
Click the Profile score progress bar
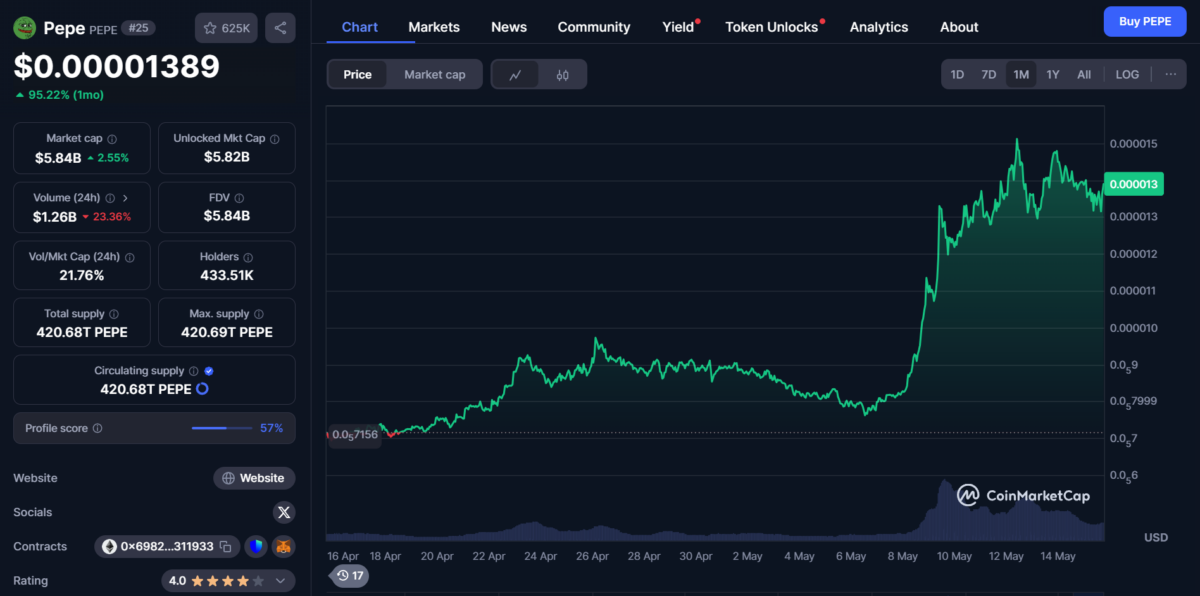click(x=222, y=428)
